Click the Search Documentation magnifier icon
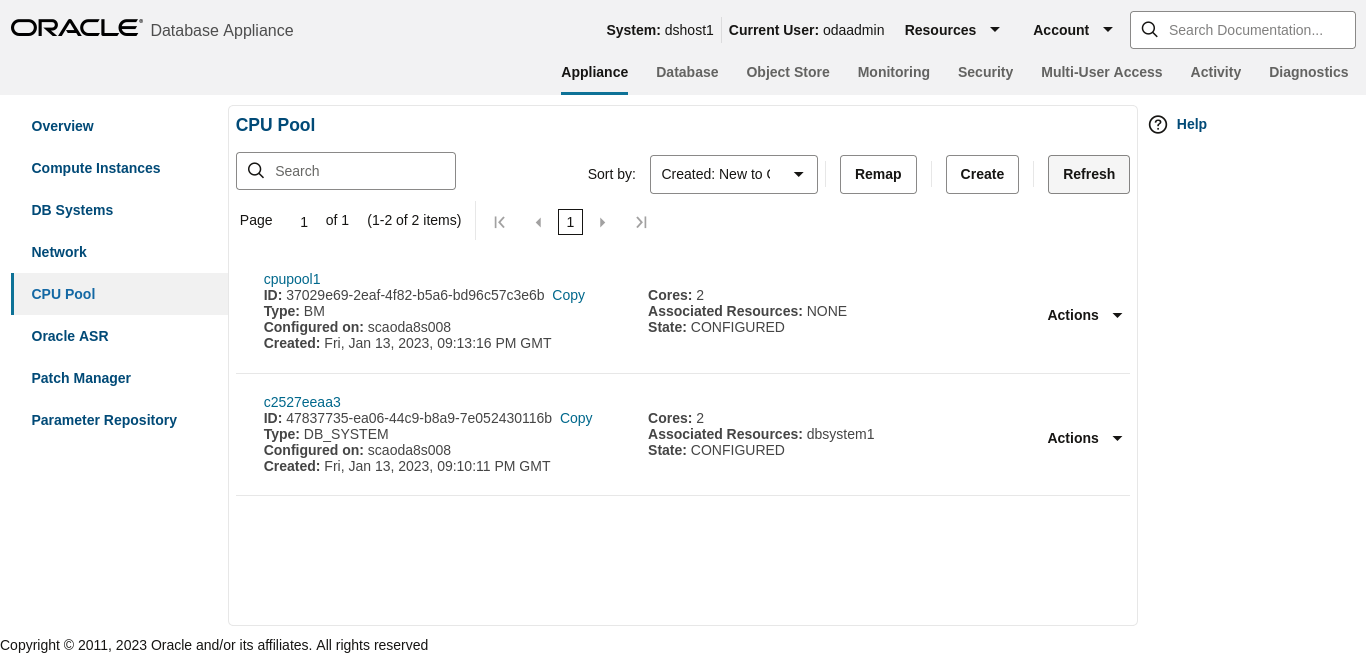Viewport: 1366px width, 654px height. [x=1150, y=30]
